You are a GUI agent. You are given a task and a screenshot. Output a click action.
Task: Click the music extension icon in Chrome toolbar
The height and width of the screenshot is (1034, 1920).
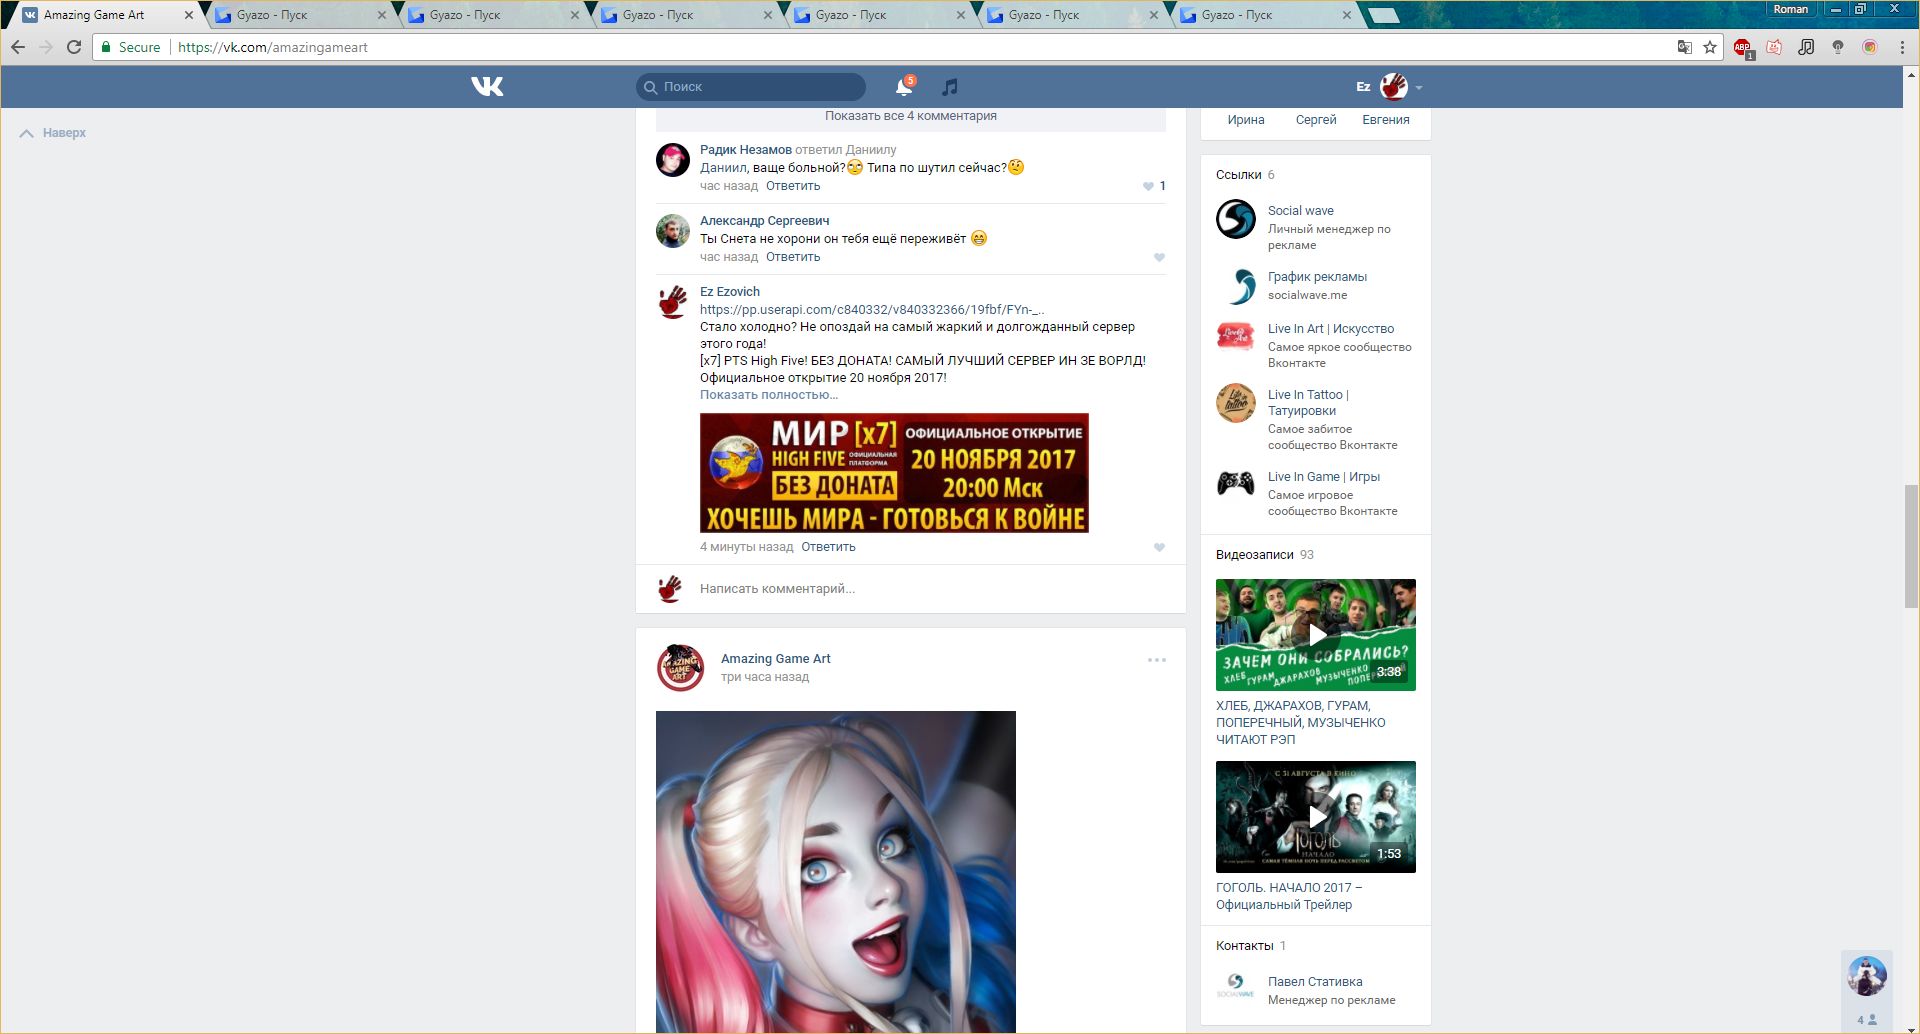[1806, 47]
